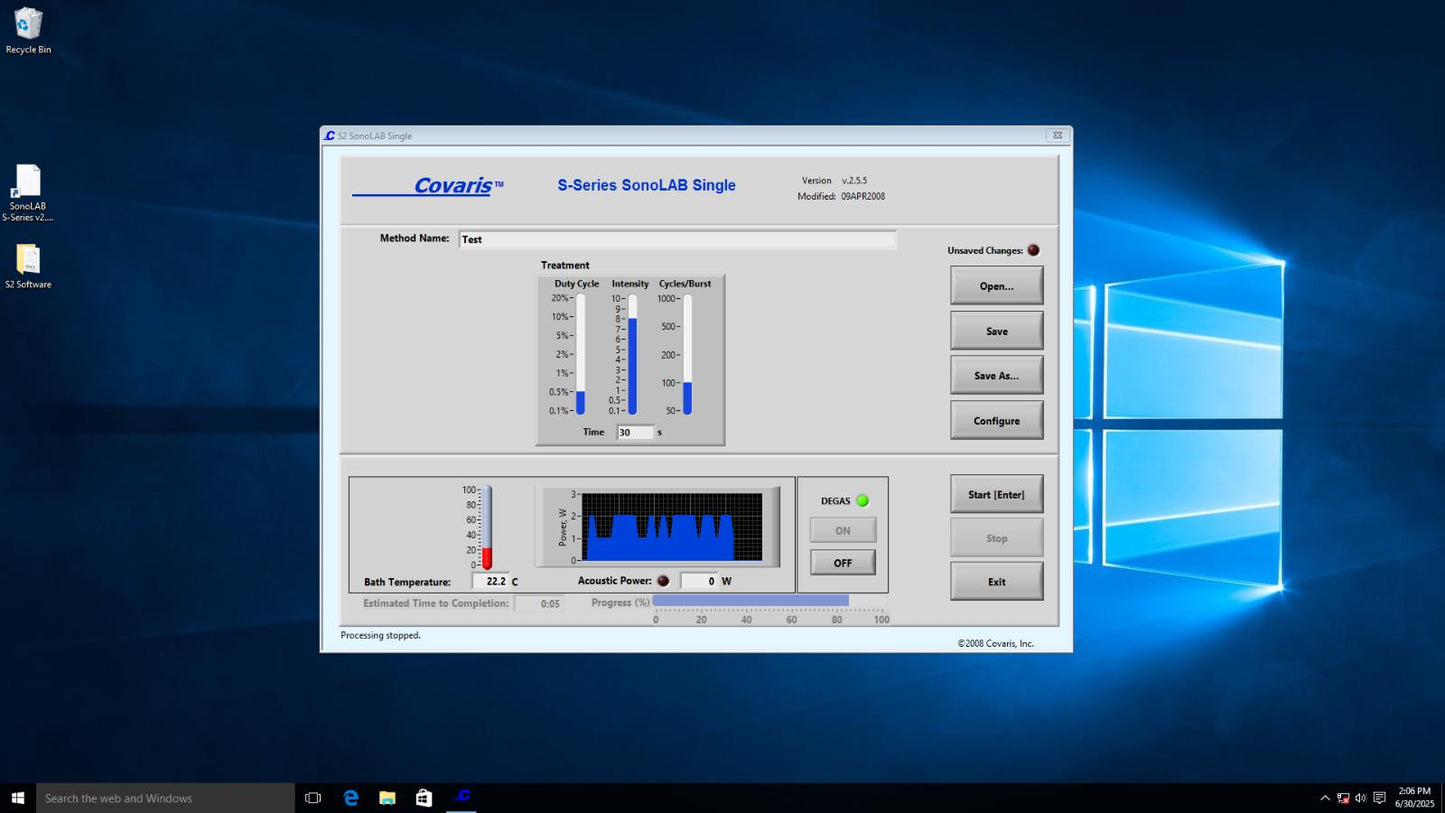
Task: Click the Microsoft Edge taskbar icon
Action: point(351,798)
